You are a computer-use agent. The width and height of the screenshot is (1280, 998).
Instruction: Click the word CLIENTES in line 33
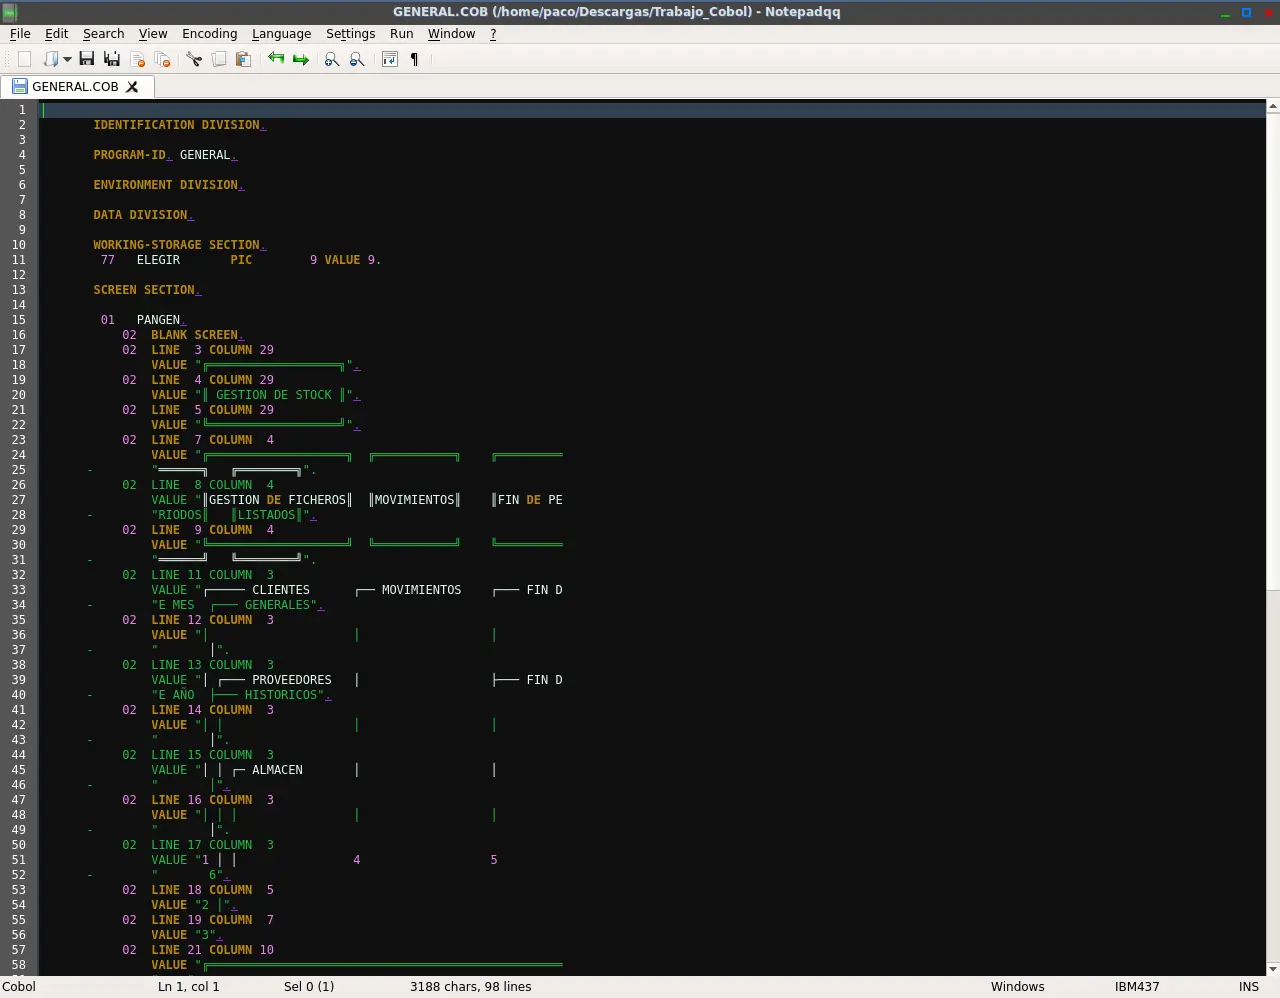click(281, 590)
